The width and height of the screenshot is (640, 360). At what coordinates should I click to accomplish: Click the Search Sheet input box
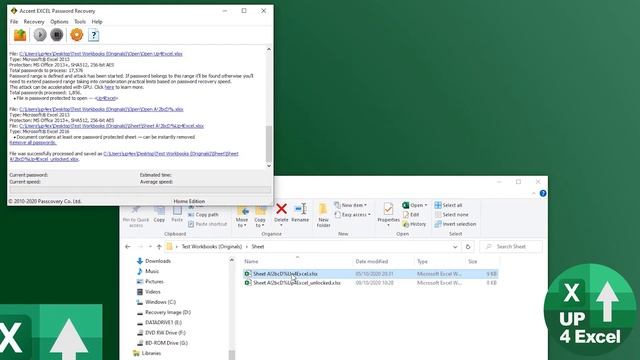pyautogui.click(x=511, y=247)
